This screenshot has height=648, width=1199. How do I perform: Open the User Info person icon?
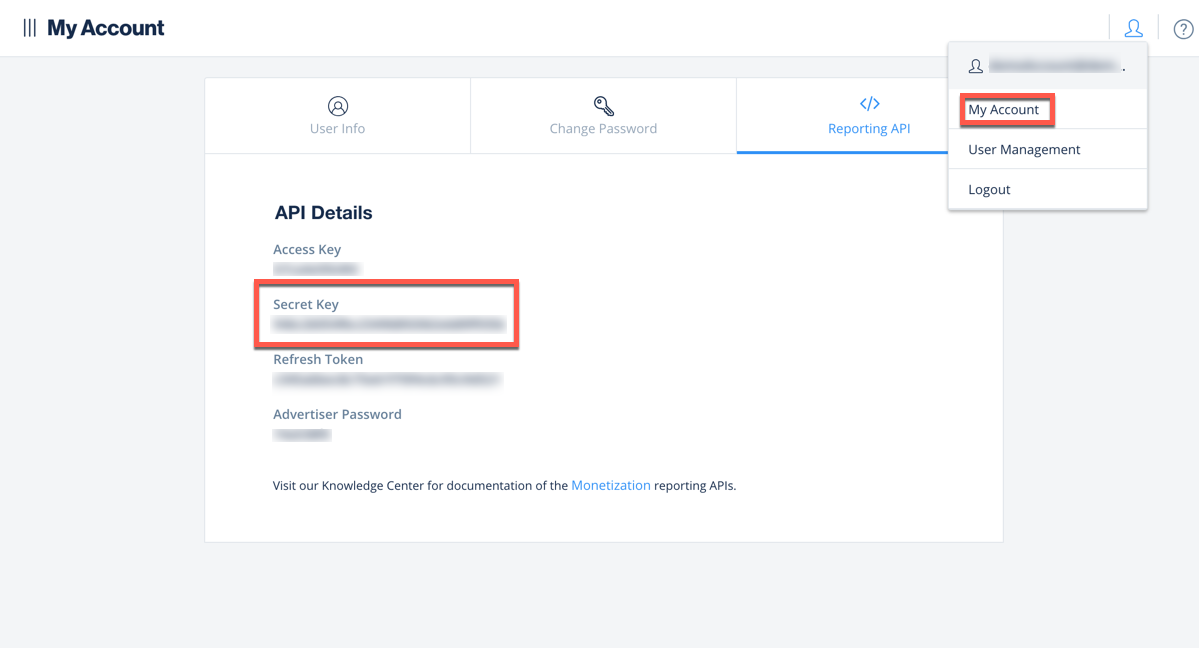click(x=337, y=105)
